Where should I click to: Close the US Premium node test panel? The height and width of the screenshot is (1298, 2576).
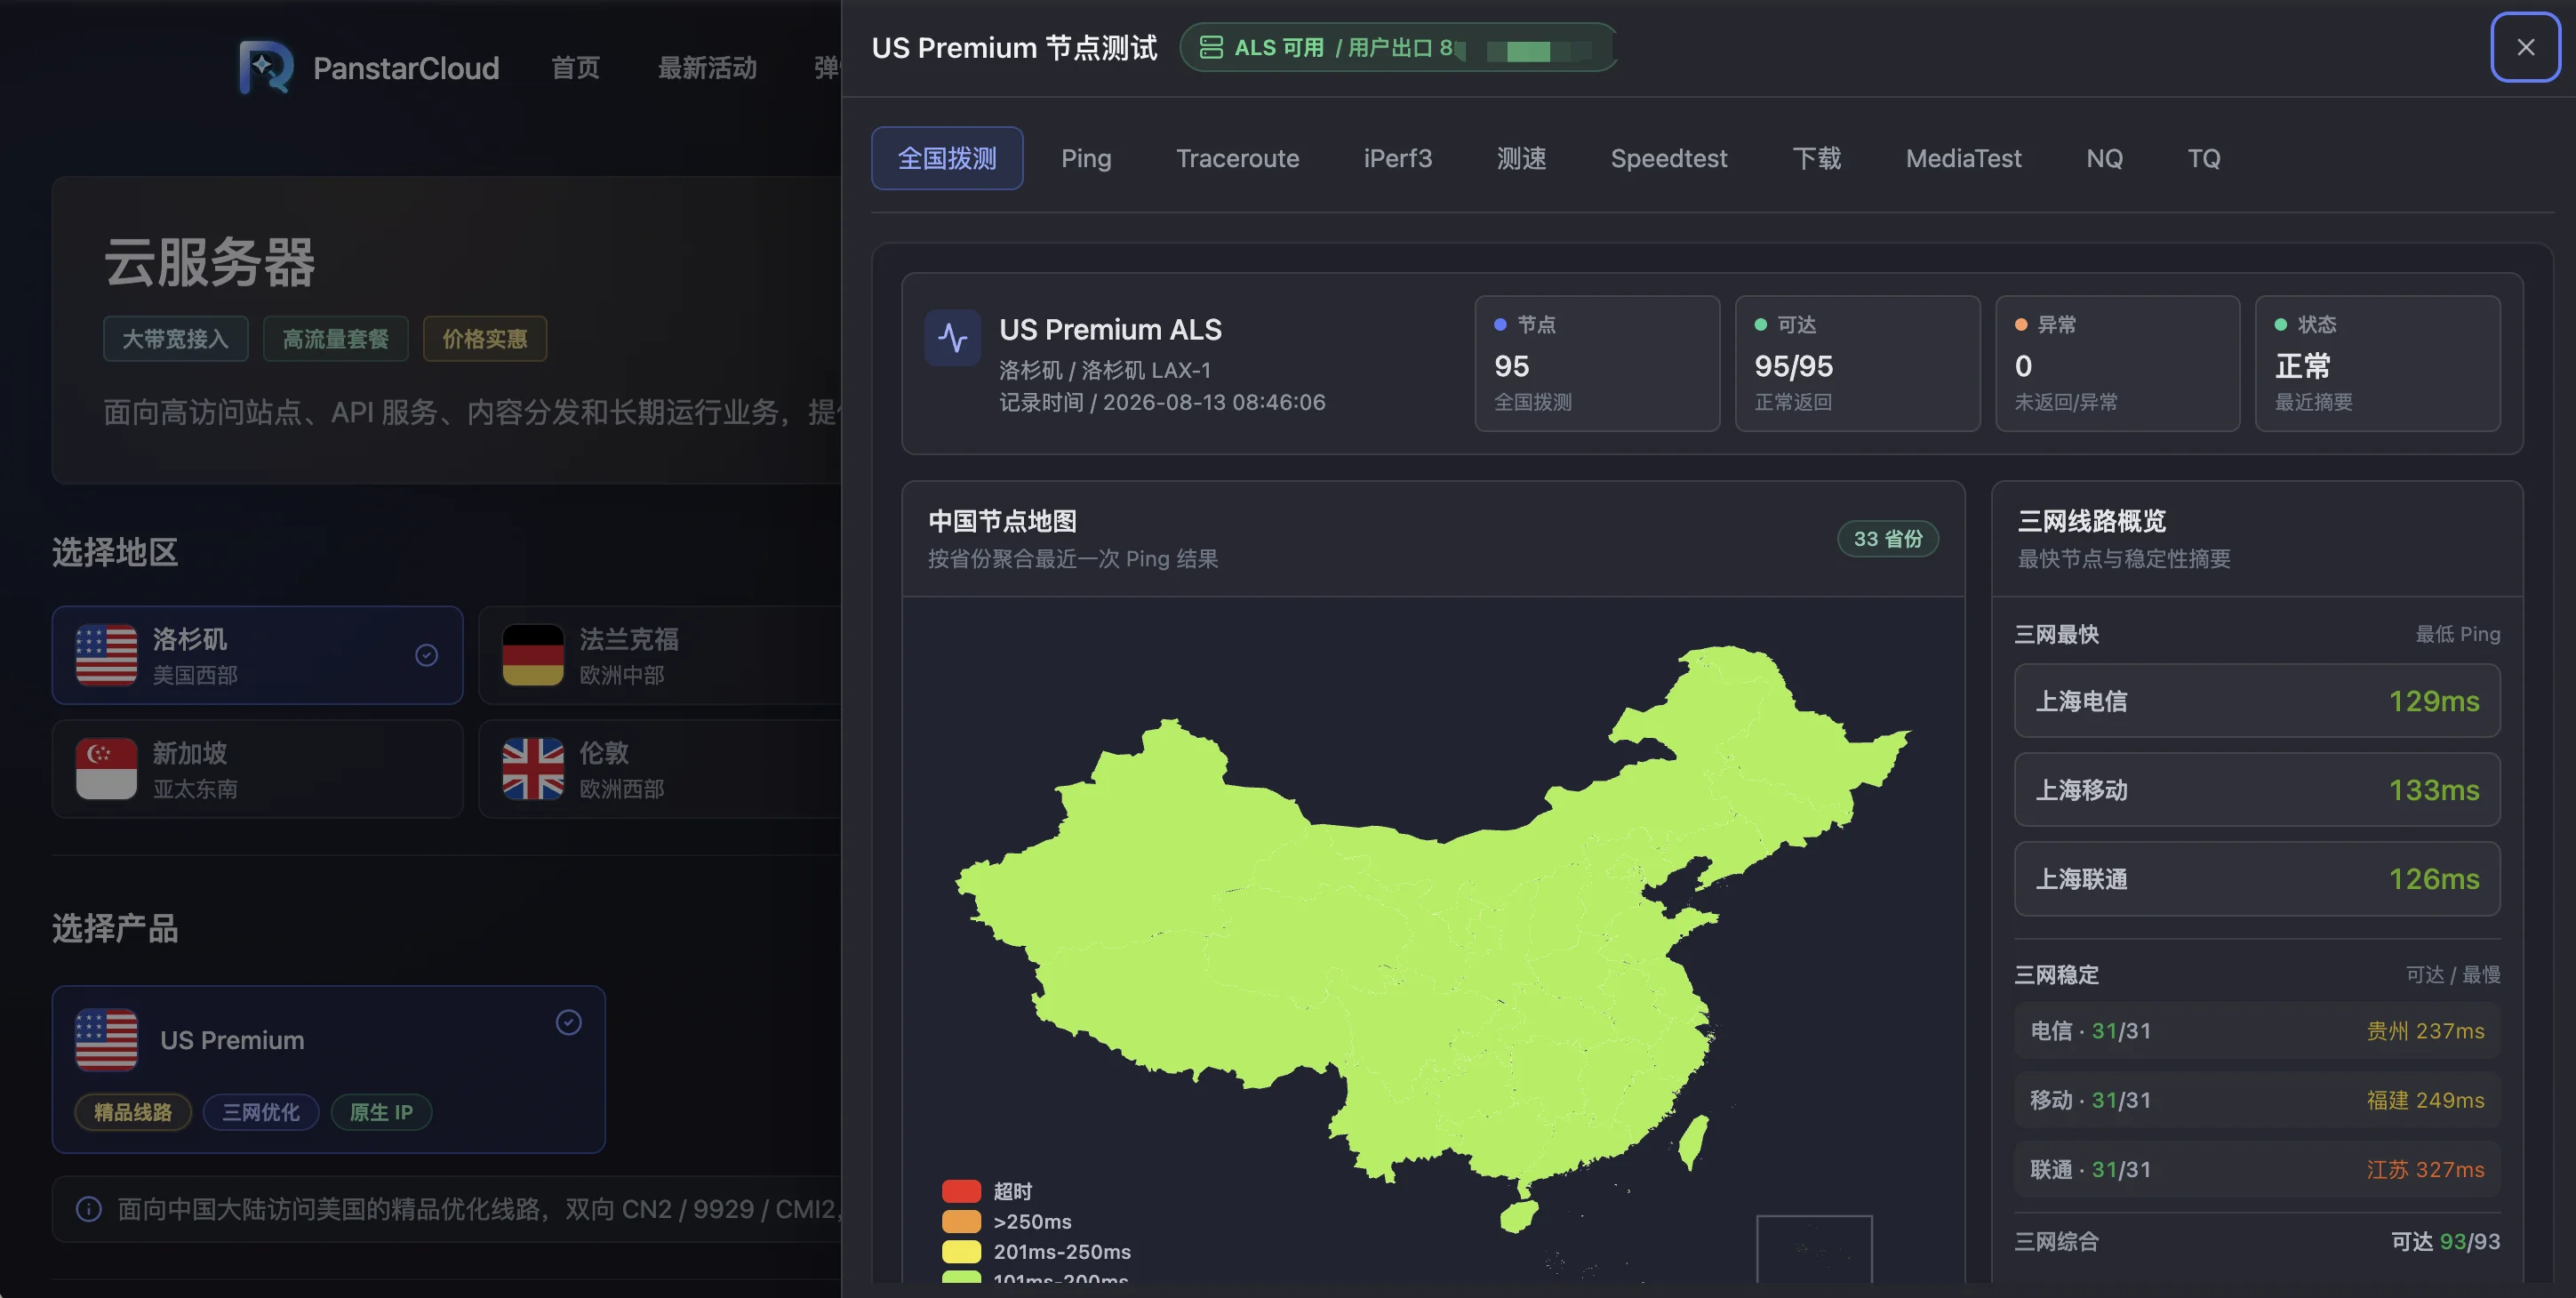2525,47
